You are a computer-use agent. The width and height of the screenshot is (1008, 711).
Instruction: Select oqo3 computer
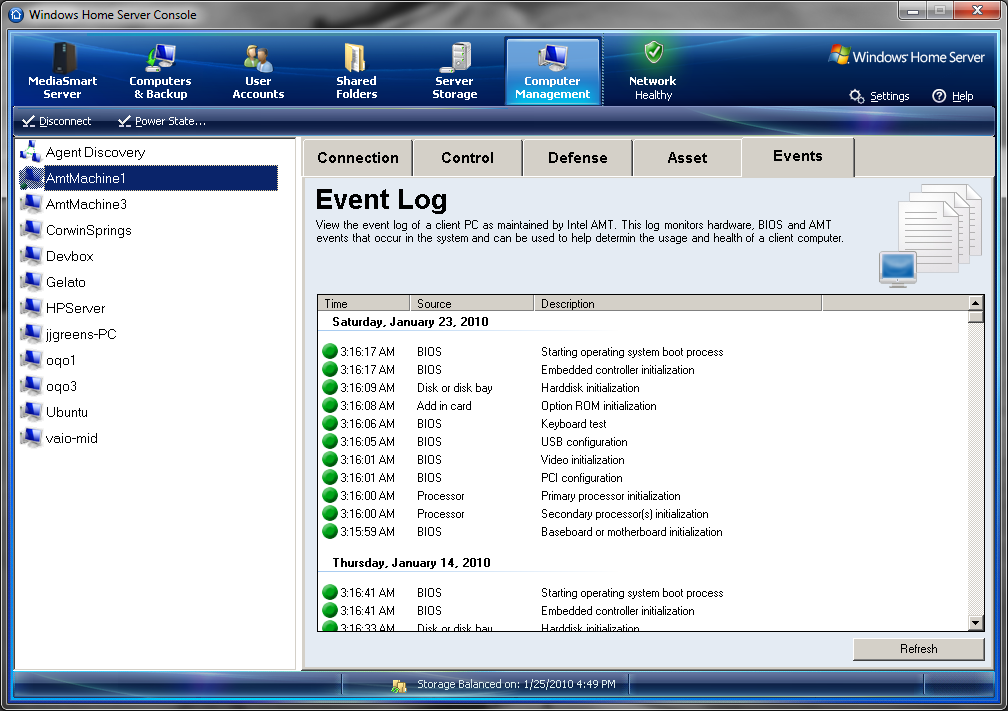pyautogui.click(x=61, y=386)
